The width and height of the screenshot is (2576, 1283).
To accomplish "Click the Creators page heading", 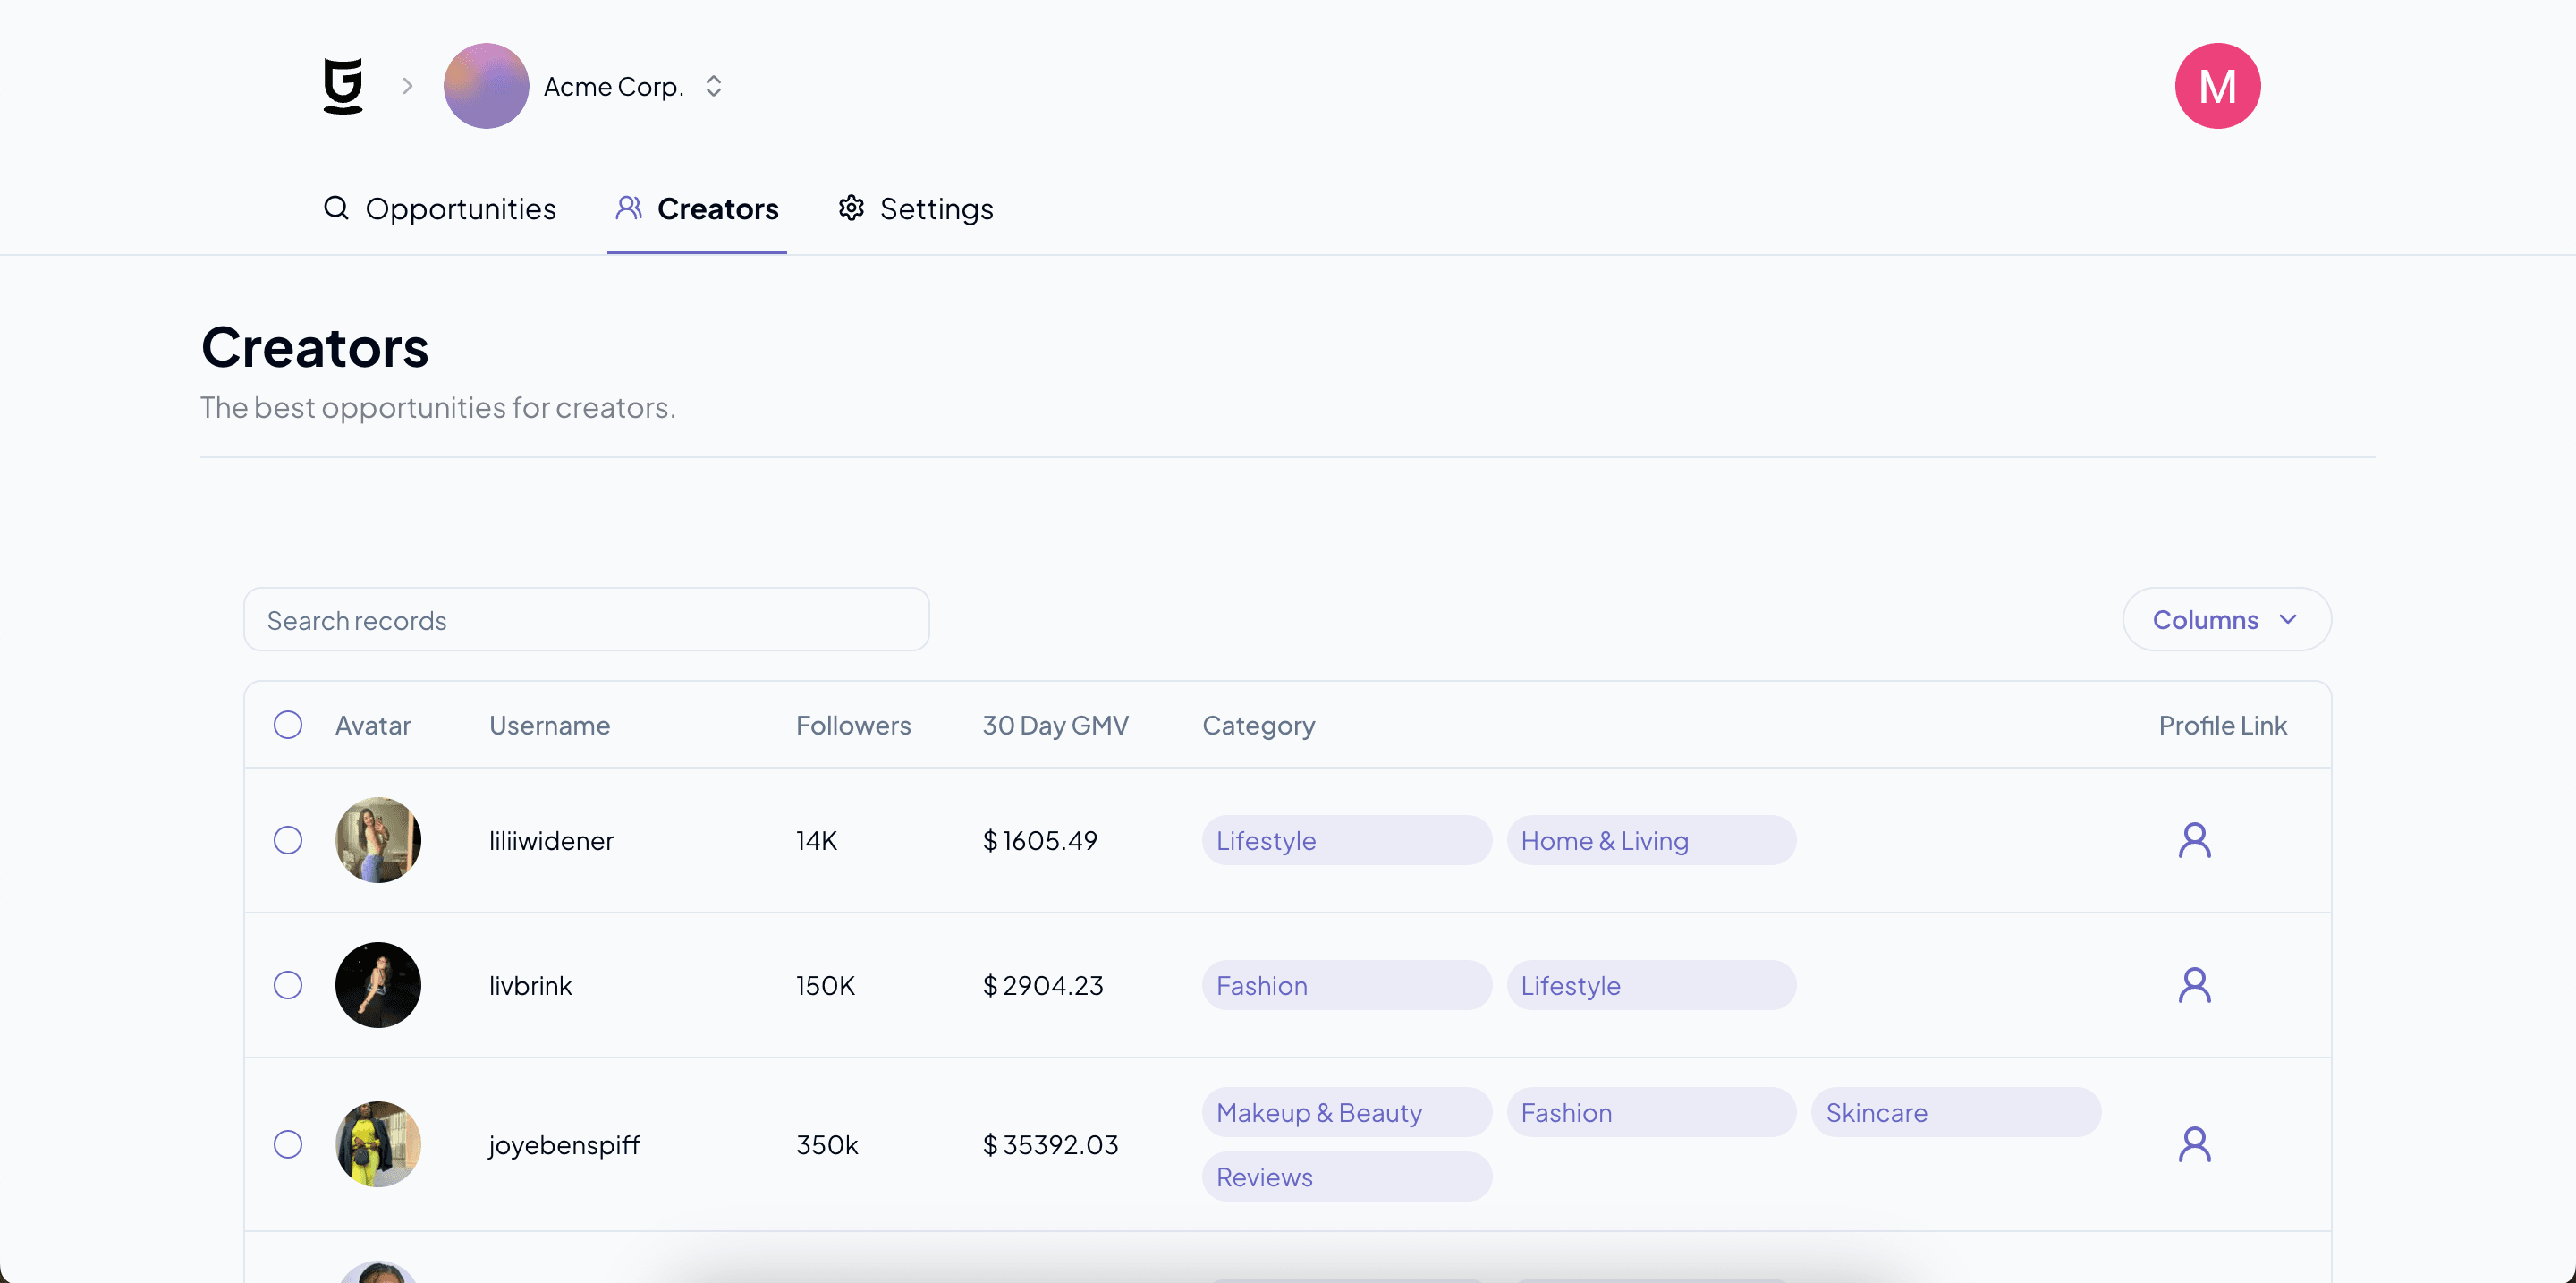I will point(315,347).
